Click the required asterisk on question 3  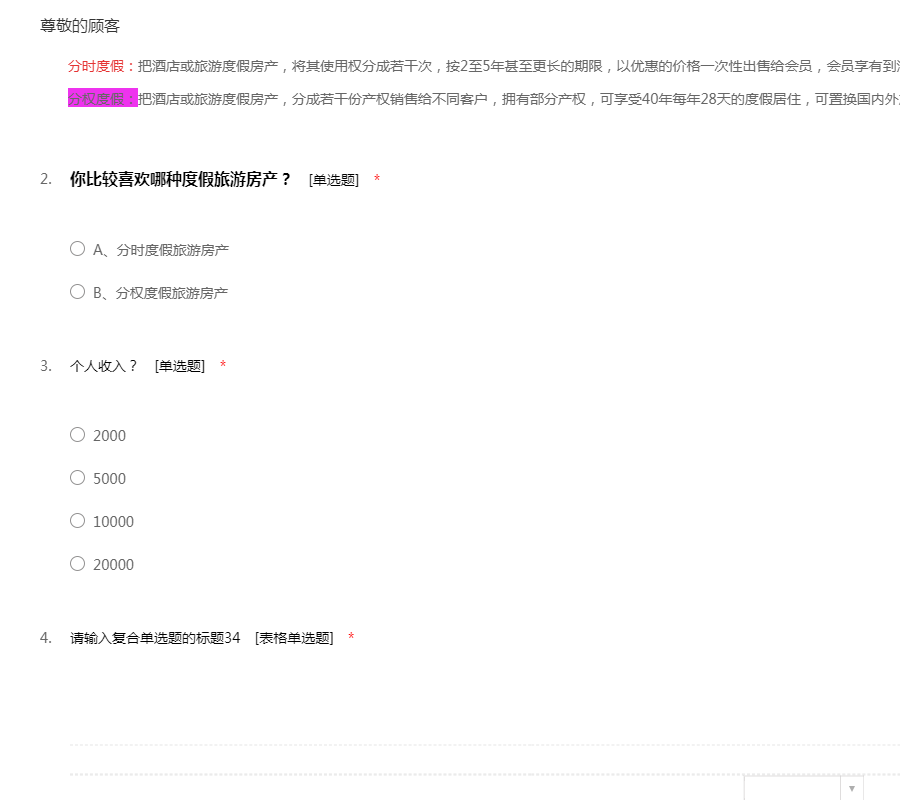pos(223,366)
